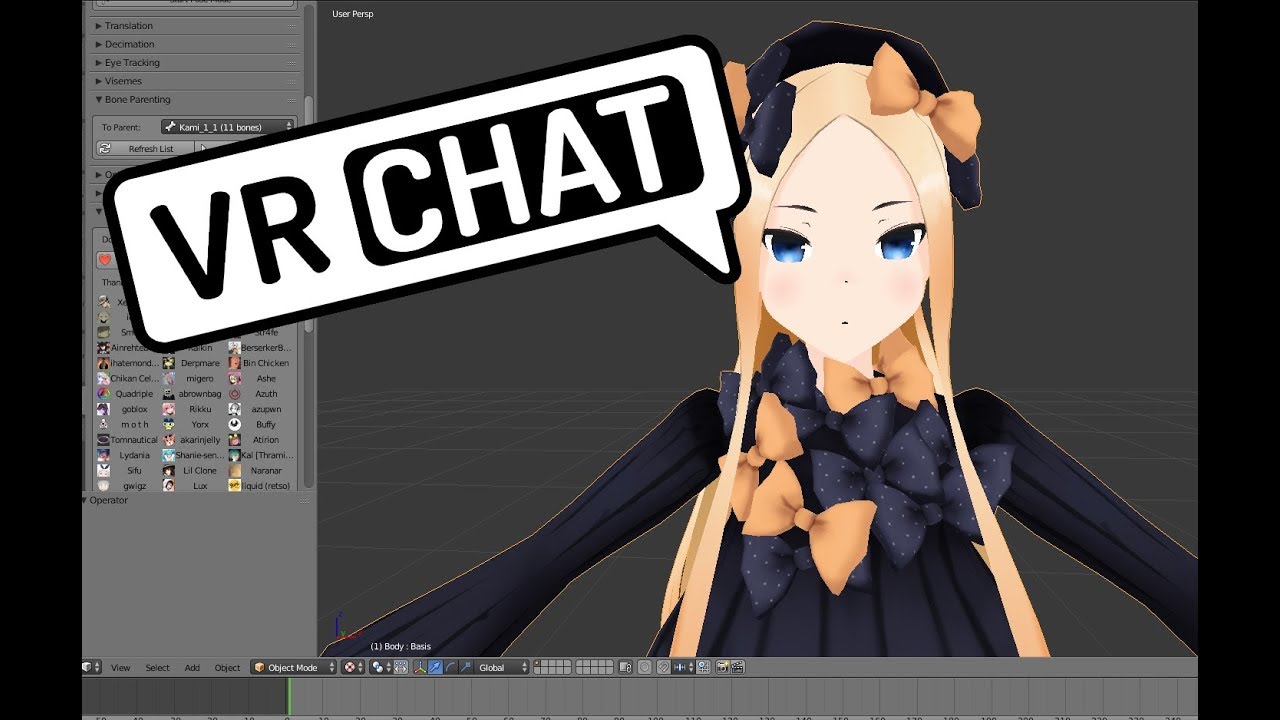Click the name 'akarinjelly' in credits
The image size is (1280, 720).
[x=200, y=440]
